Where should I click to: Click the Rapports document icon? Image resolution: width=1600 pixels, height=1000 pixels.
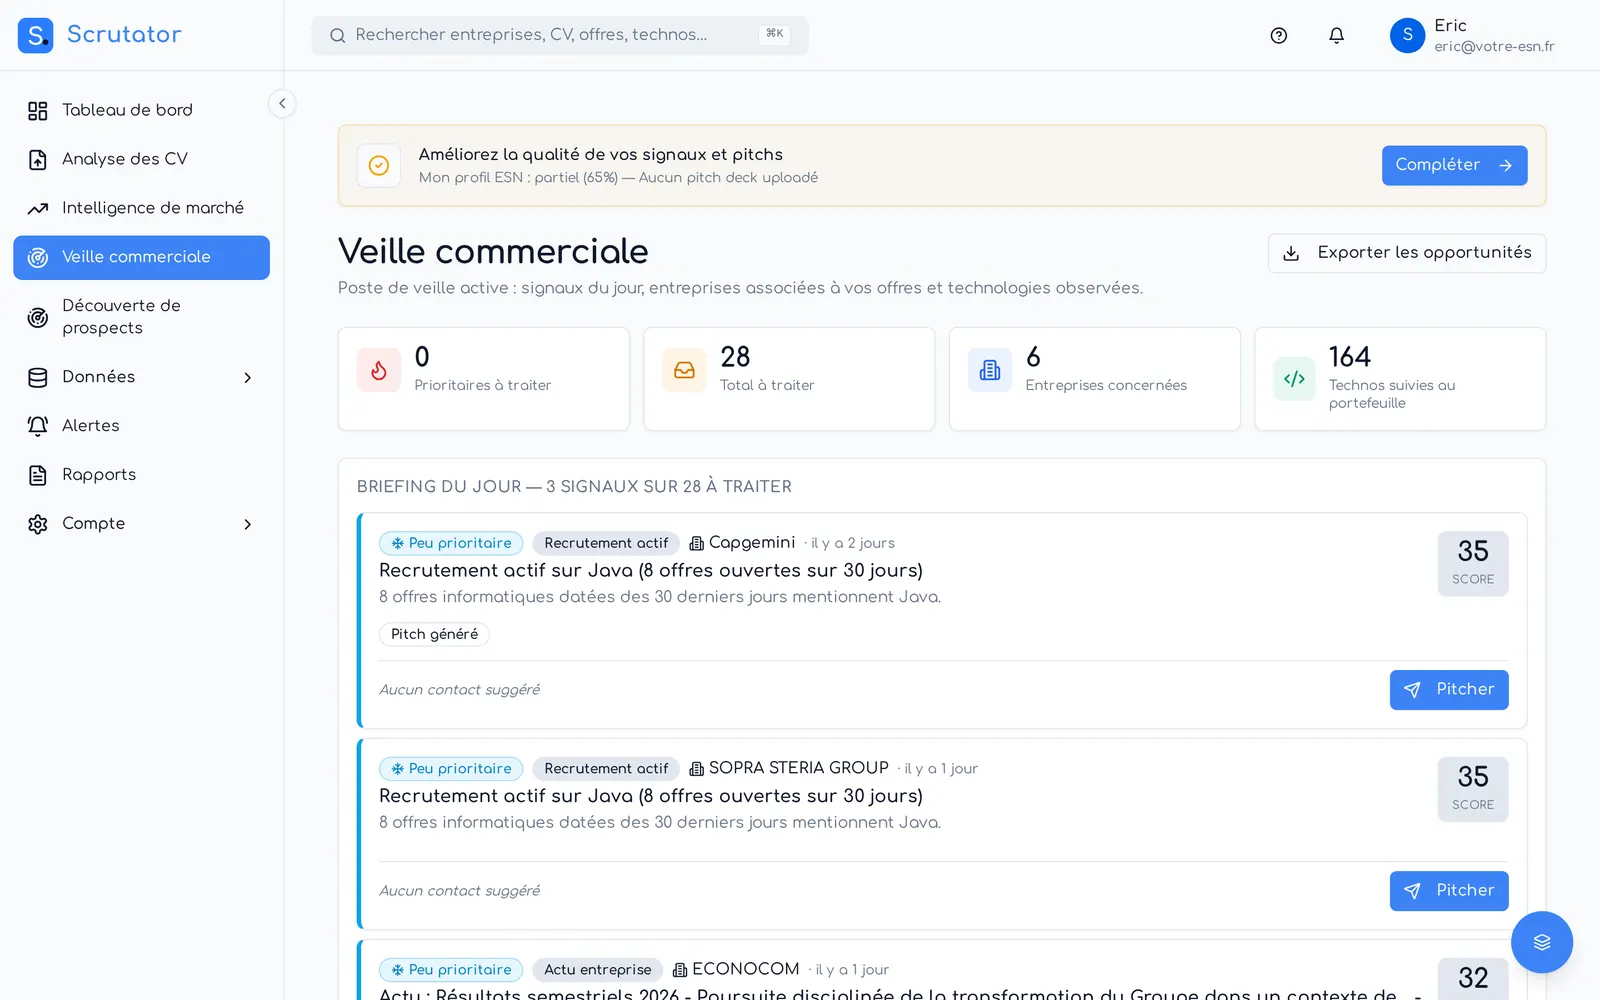(38, 476)
